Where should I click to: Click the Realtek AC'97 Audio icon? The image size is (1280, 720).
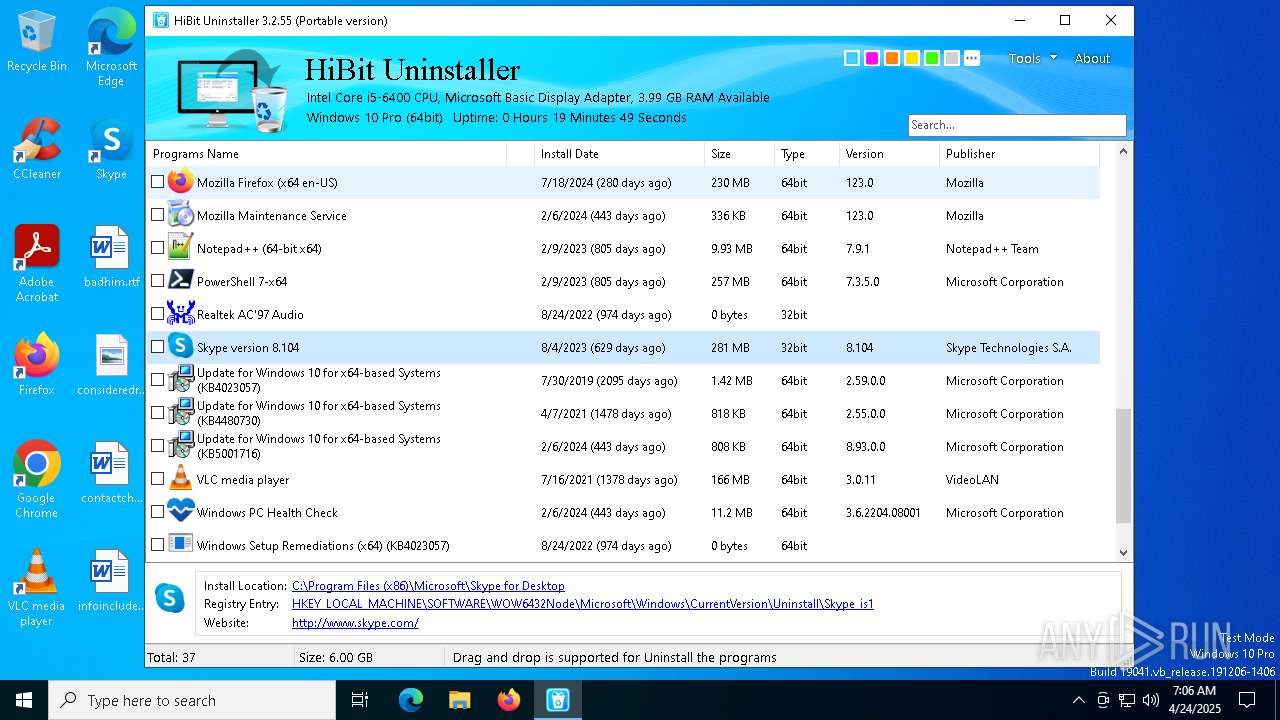click(x=180, y=314)
